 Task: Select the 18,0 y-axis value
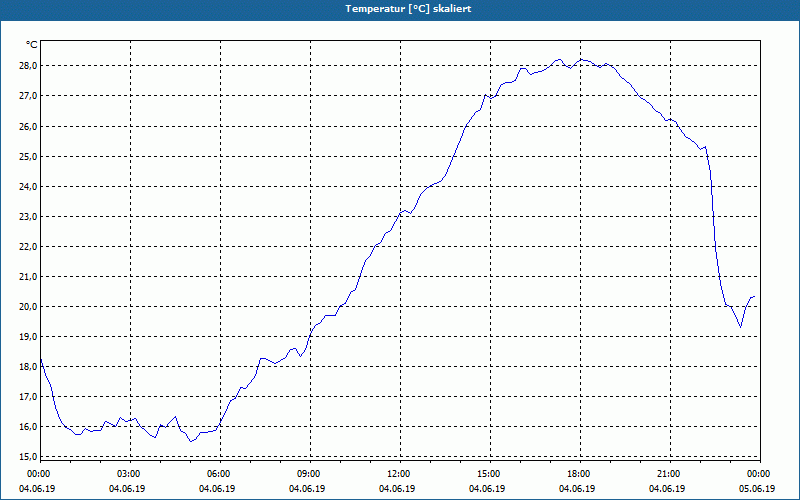pos(29,366)
